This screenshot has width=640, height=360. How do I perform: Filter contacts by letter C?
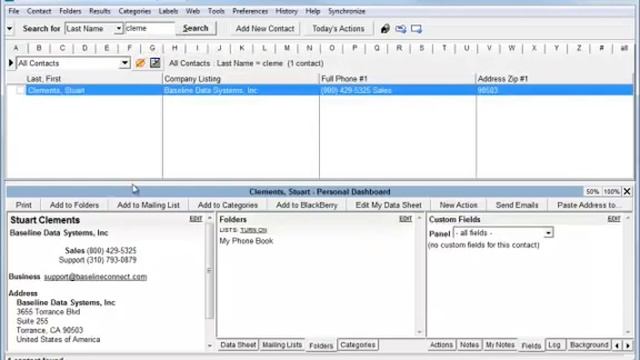tap(62, 48)
